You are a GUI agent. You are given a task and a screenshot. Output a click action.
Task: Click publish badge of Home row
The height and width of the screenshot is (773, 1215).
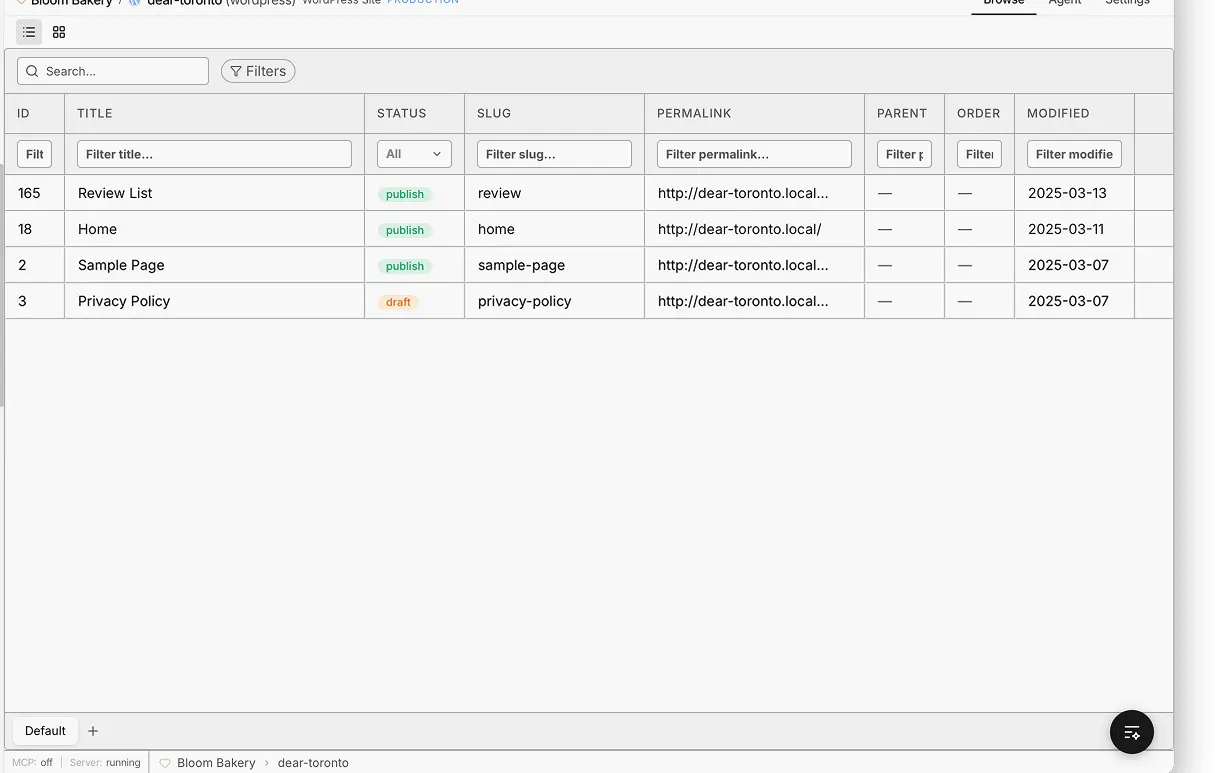pos(405,230)
